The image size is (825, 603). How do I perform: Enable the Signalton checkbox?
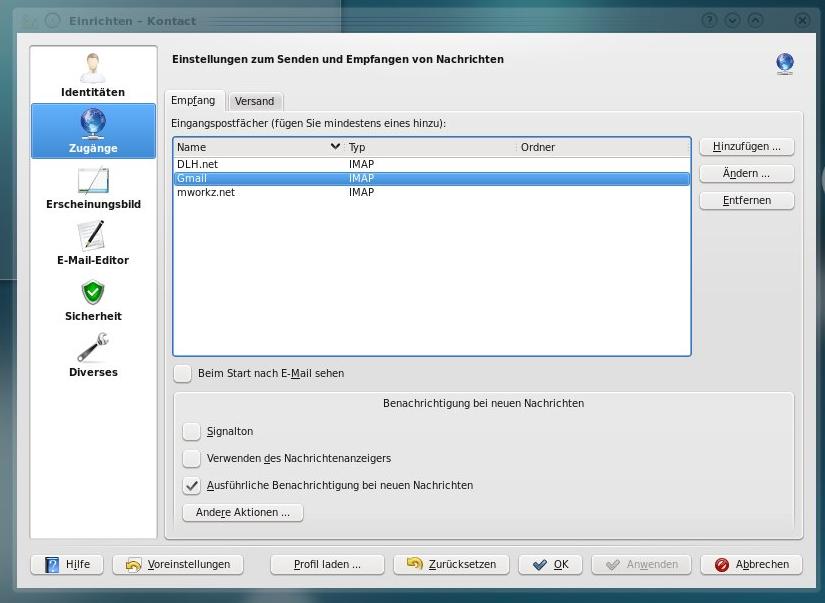coord(192,432)
